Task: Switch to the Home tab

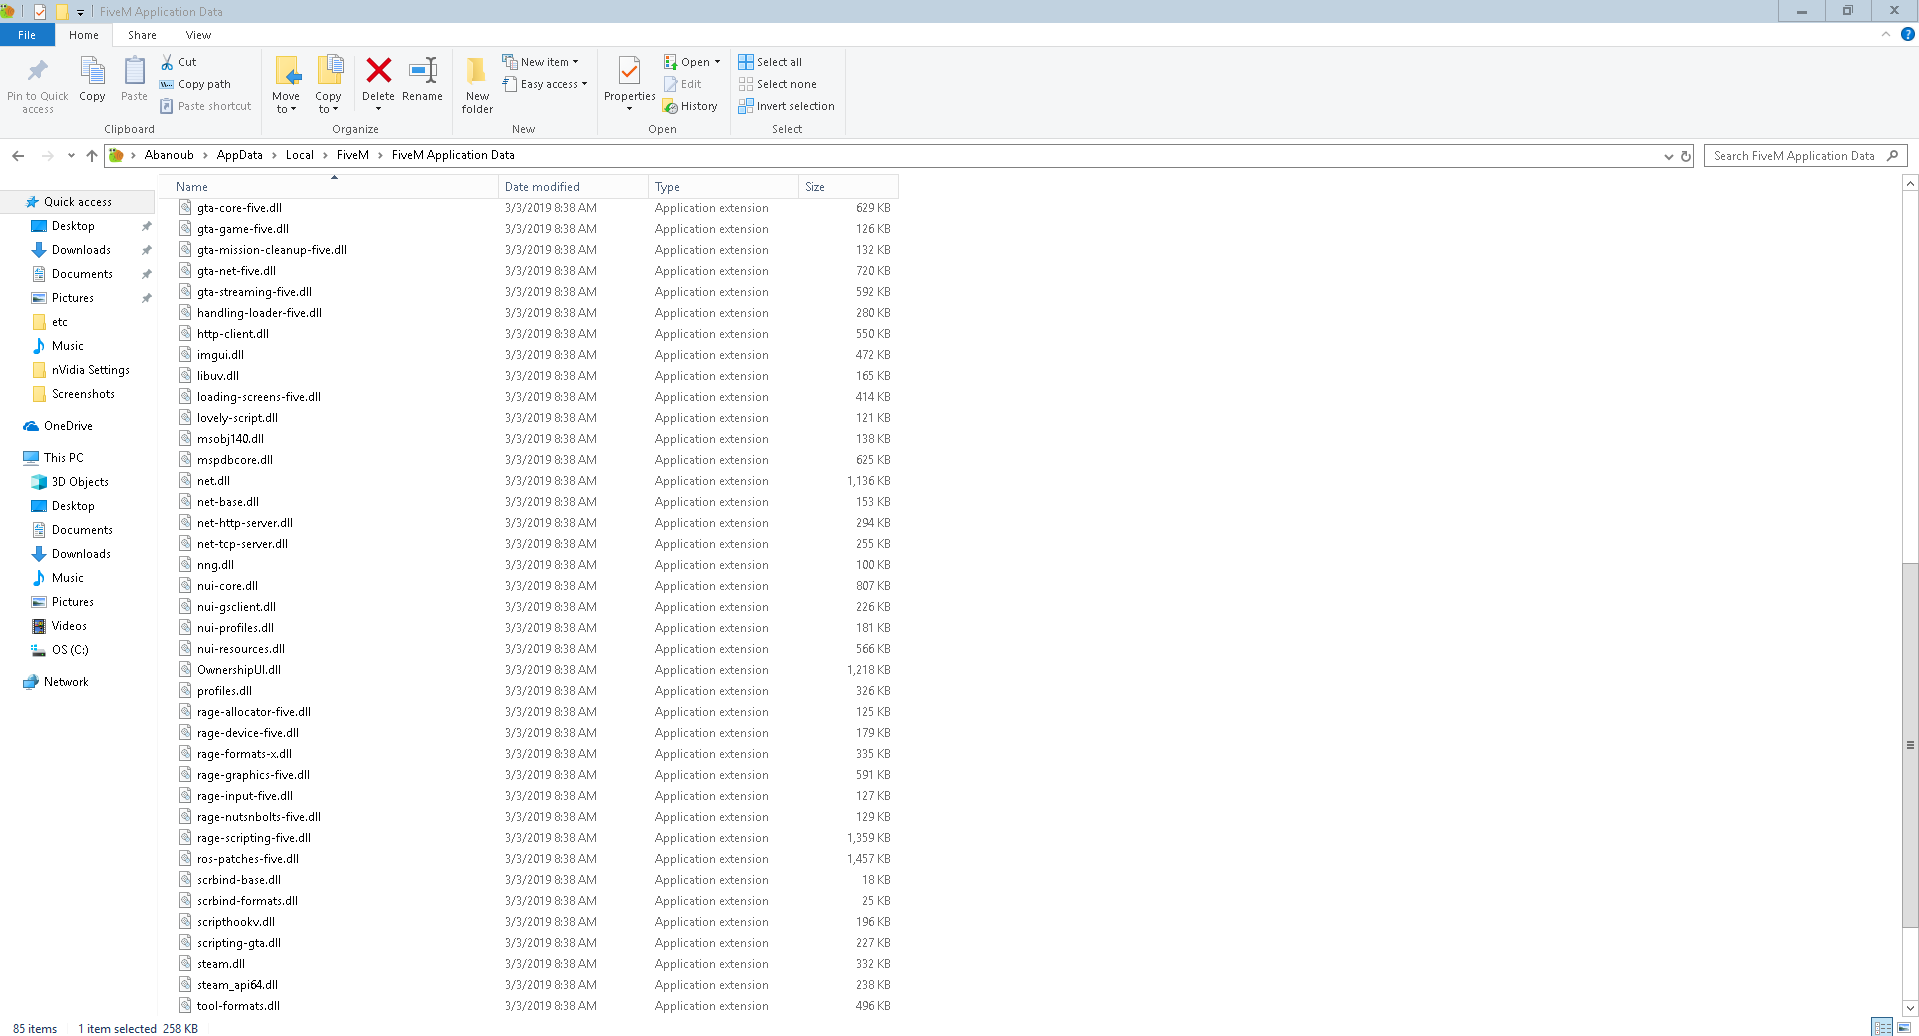Action: pos(84,35)
